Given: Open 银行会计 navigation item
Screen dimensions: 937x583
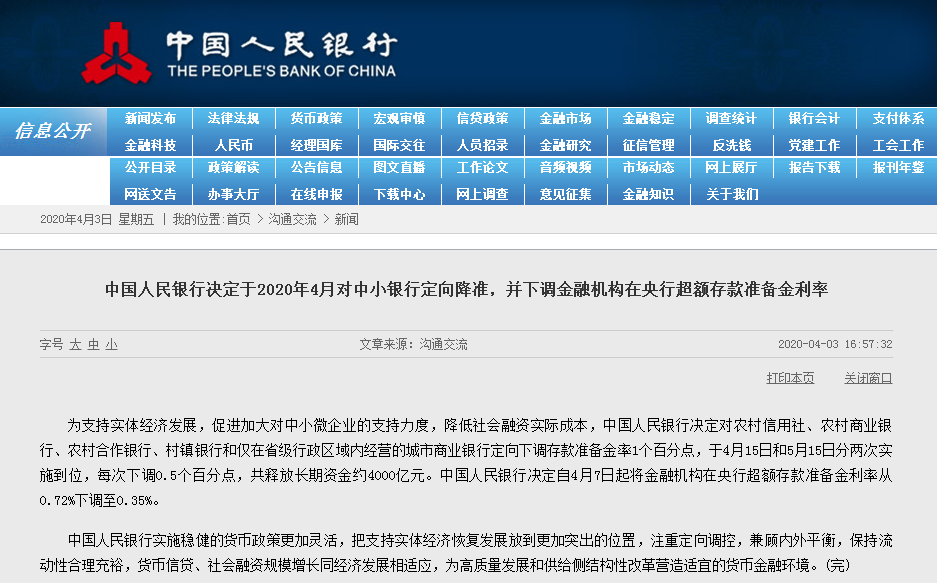Looking at the screenshot, I should (814, 118).
